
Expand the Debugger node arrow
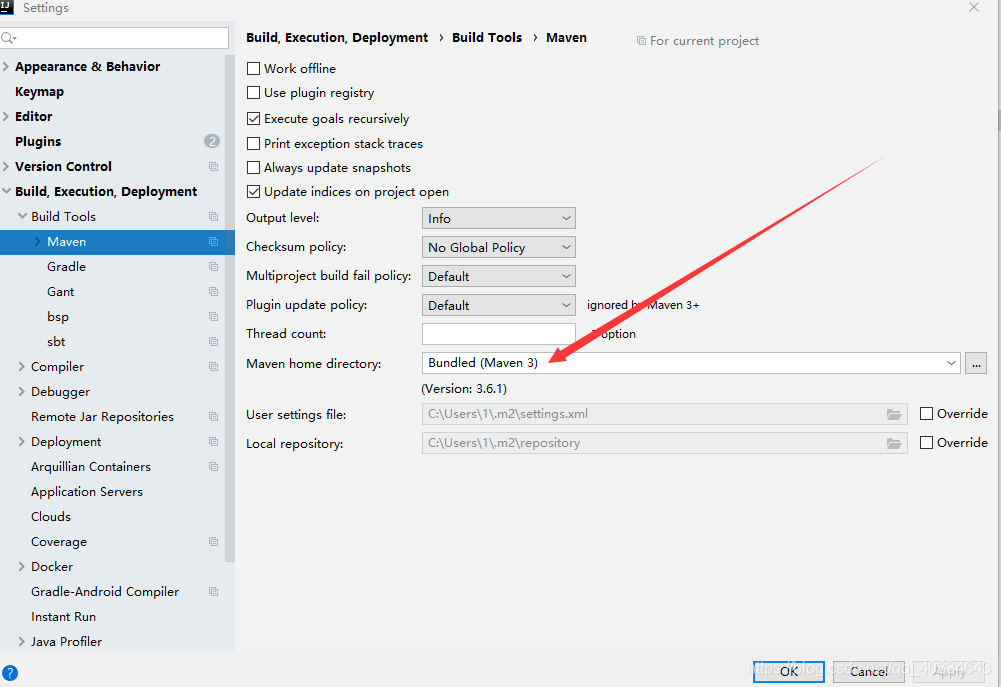[22, 391]
